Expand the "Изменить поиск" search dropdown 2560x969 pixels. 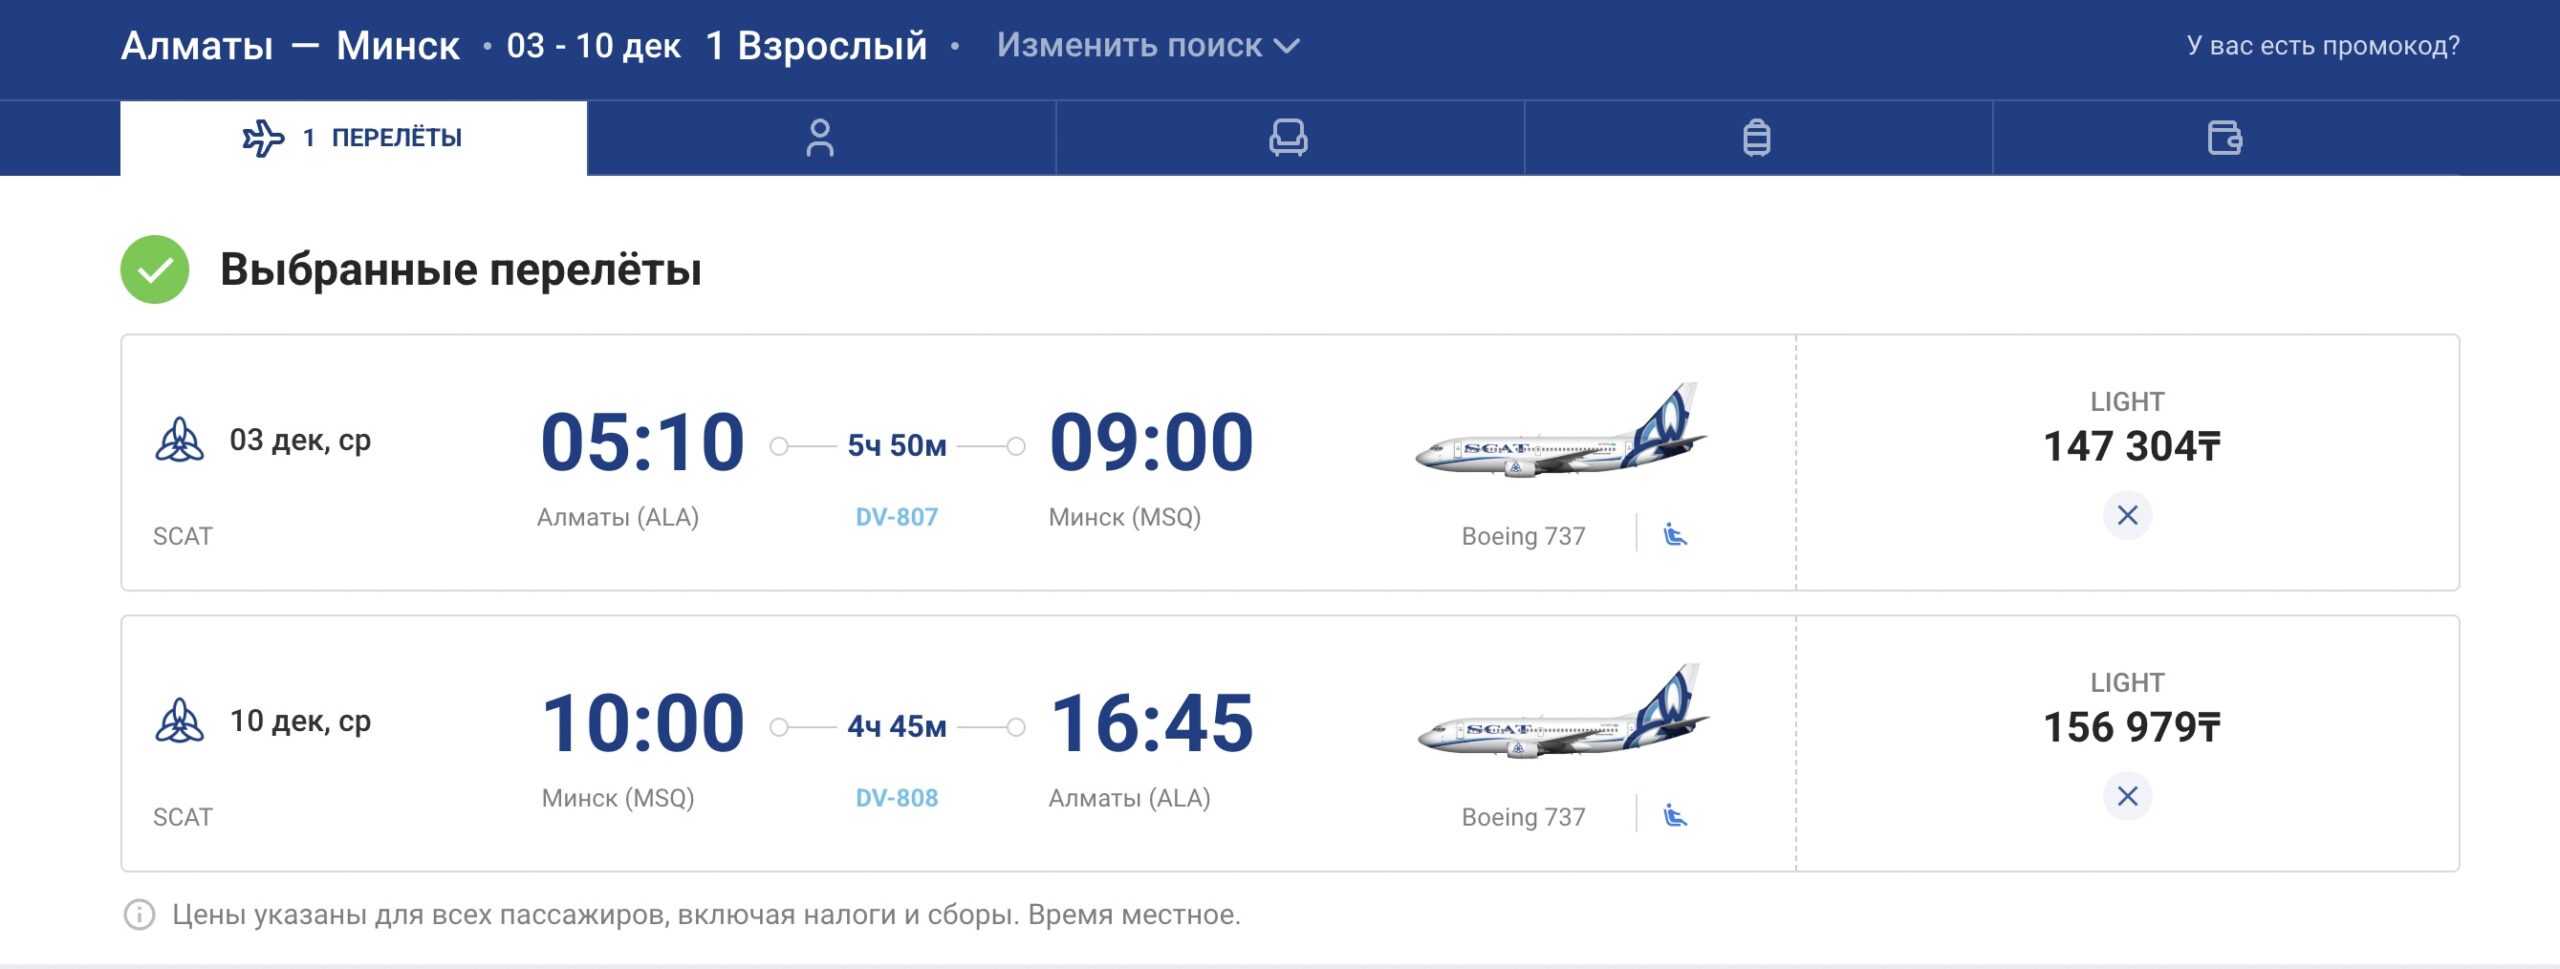(1148, 46)
